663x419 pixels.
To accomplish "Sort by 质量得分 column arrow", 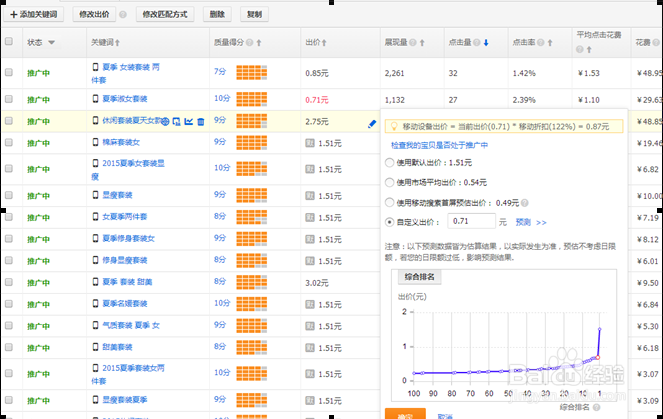I will (259, 43).
